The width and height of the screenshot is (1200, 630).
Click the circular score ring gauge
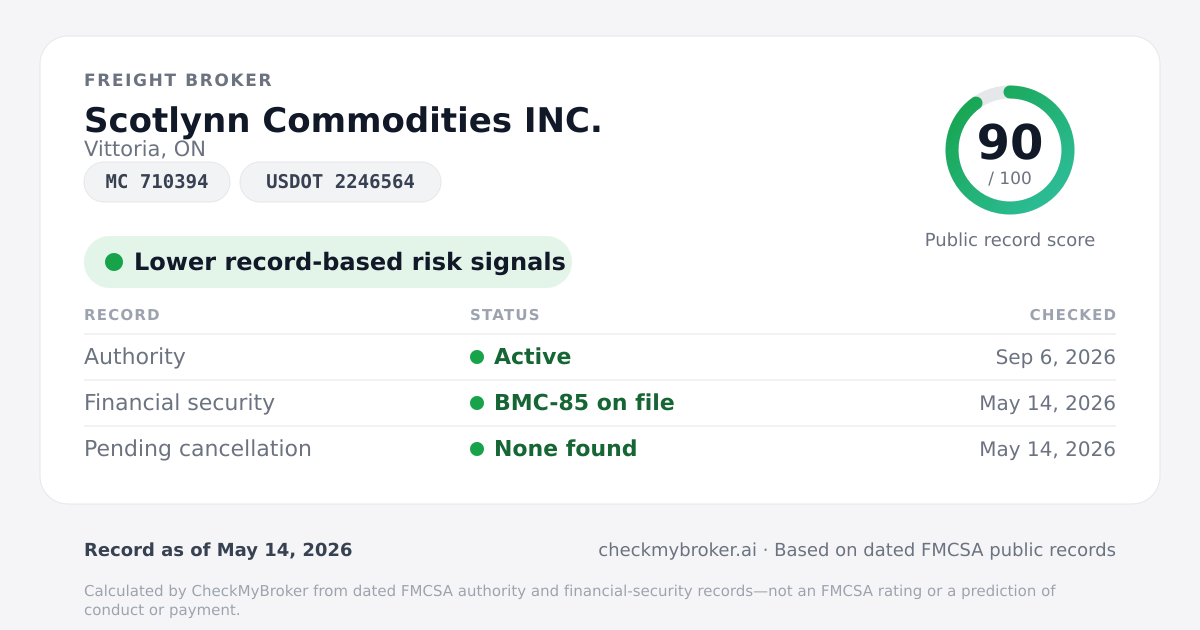1010,150
